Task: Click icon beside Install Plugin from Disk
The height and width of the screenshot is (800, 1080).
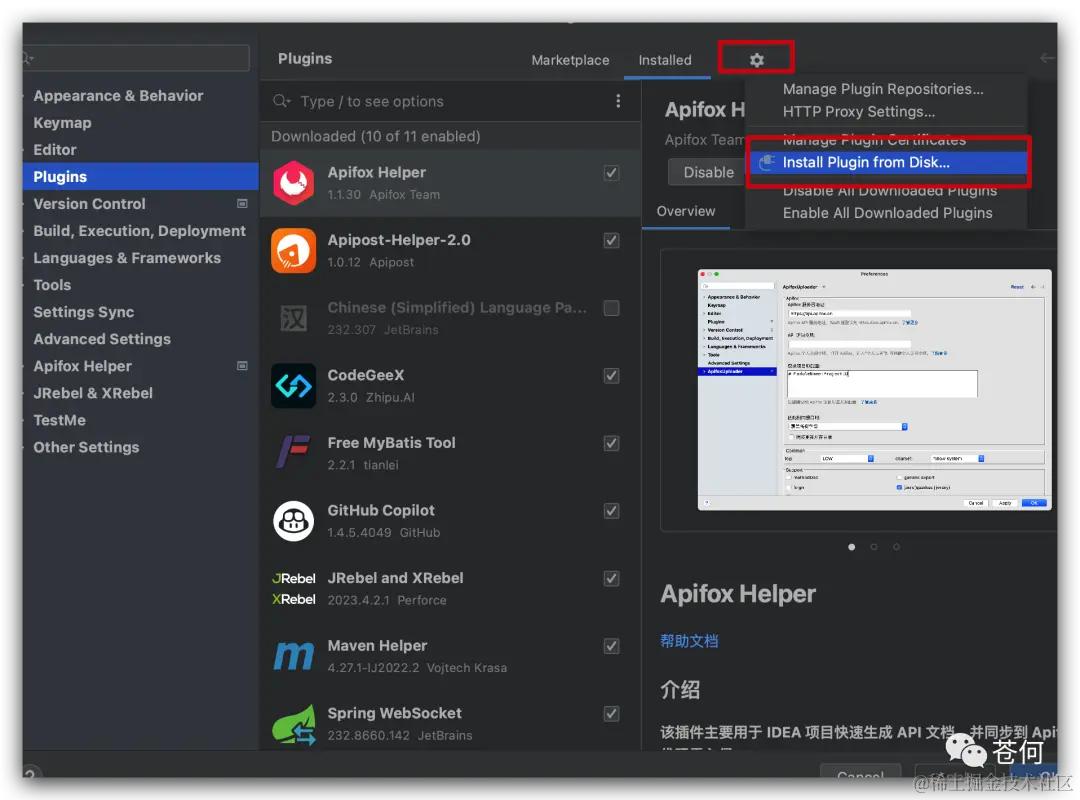Action: pyautogui.click(x=767, y=163)
